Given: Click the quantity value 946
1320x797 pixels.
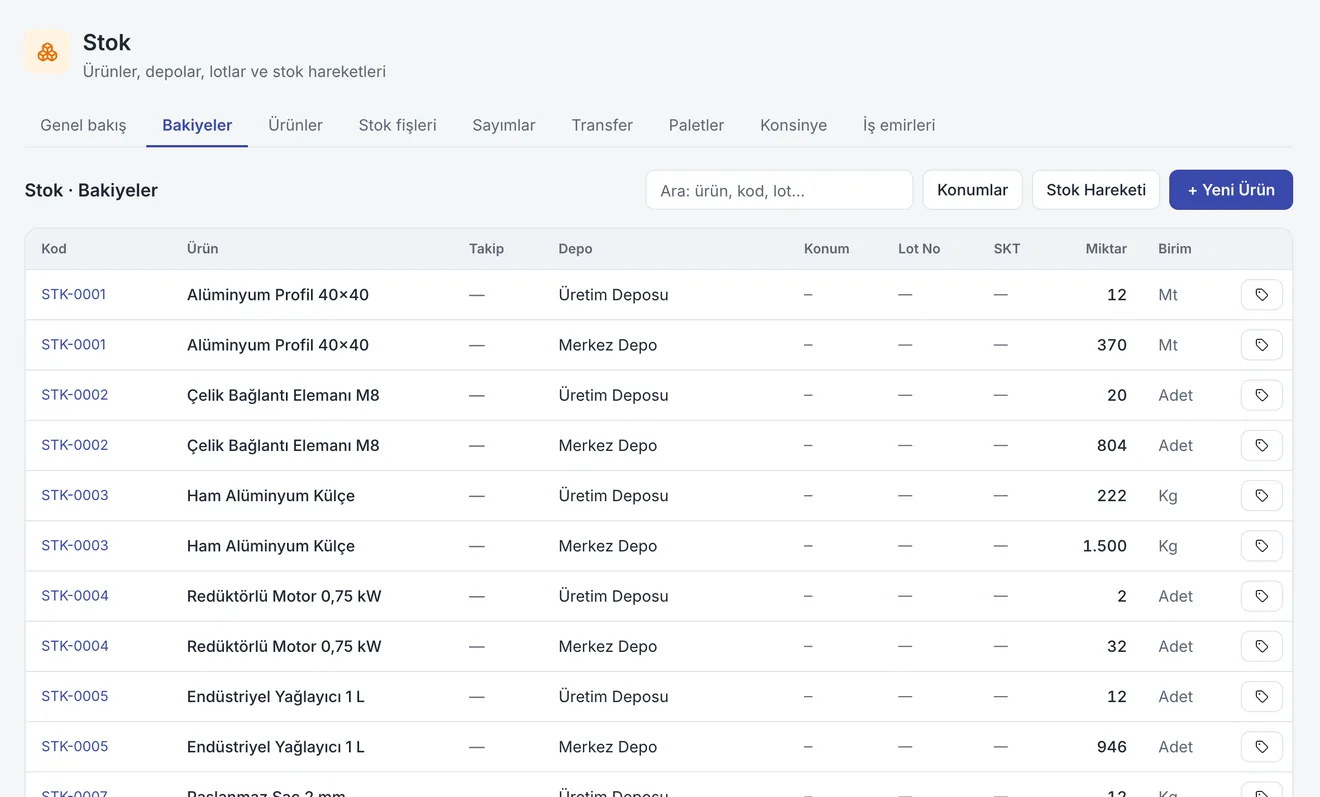Looking at the screenshot, I should point(1112,747).
